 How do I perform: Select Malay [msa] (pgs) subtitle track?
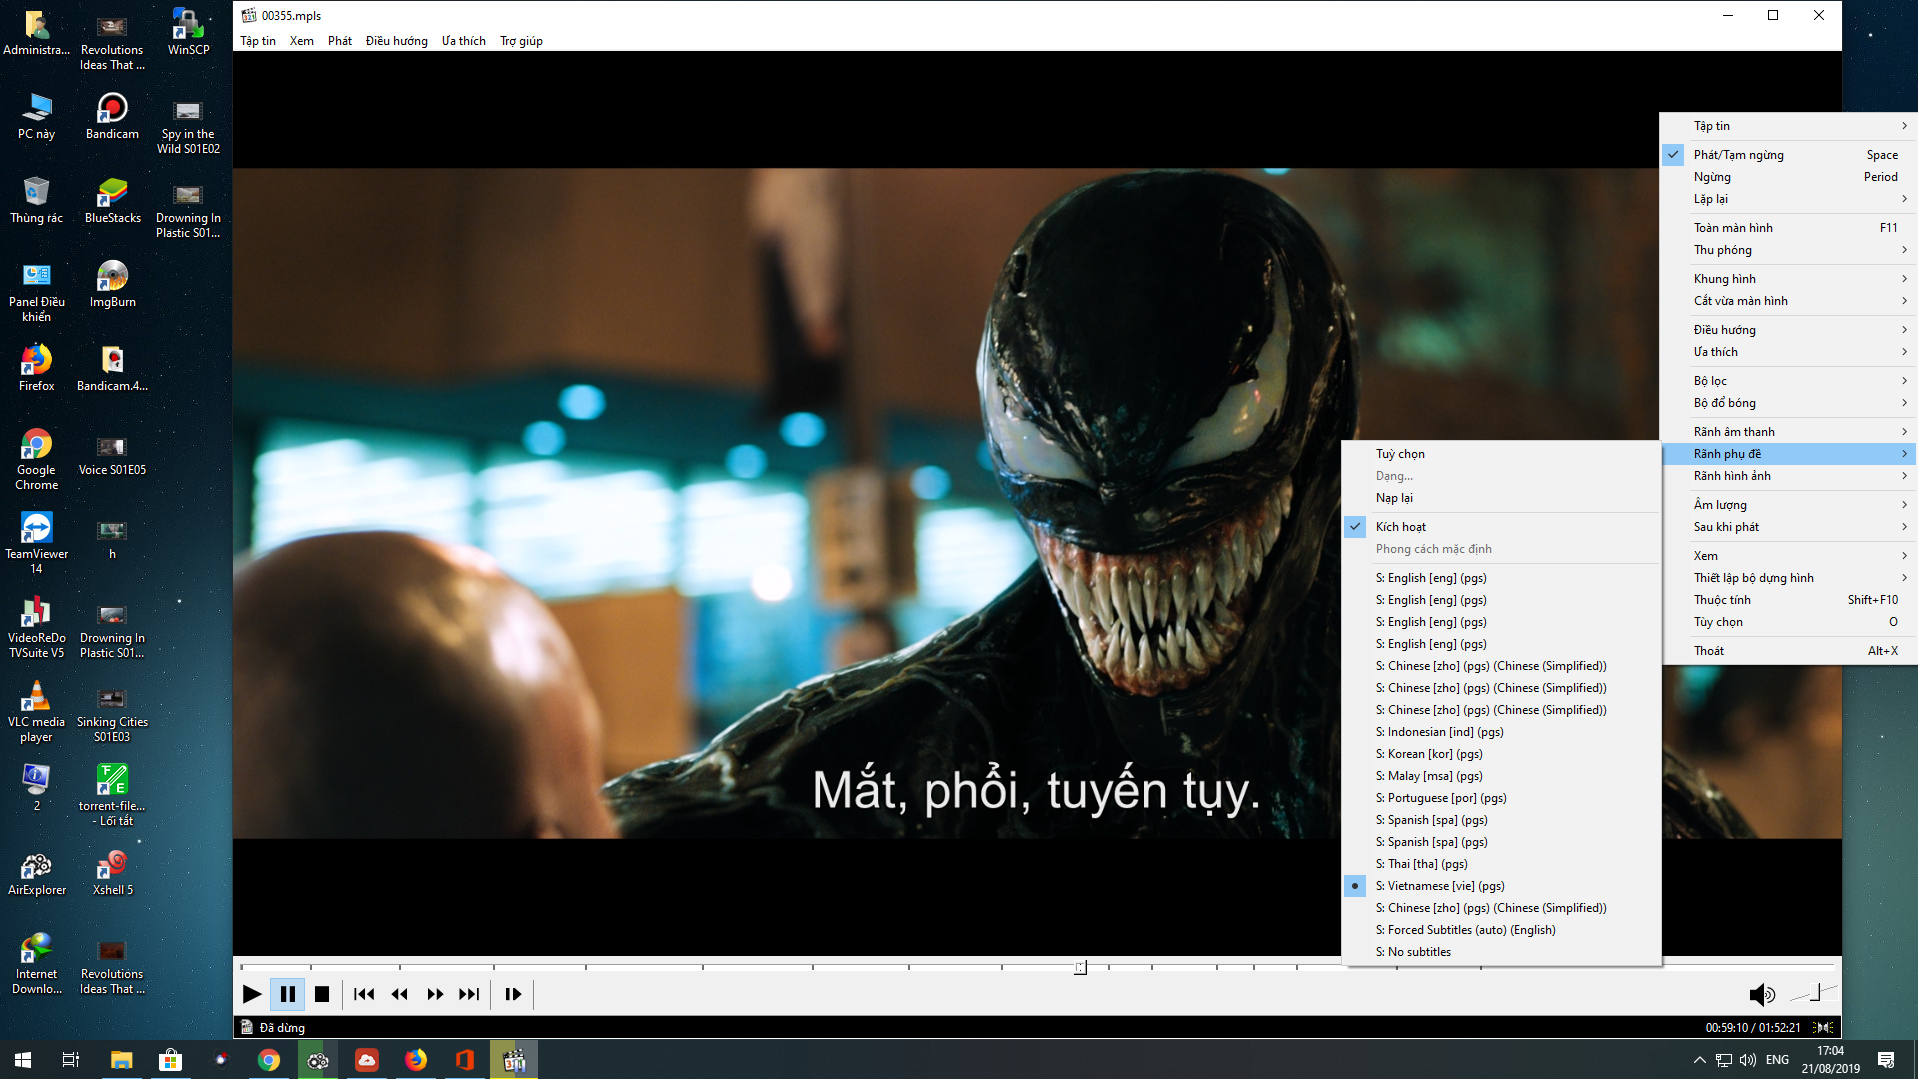pyautogui.click(x=1501, y=776)
